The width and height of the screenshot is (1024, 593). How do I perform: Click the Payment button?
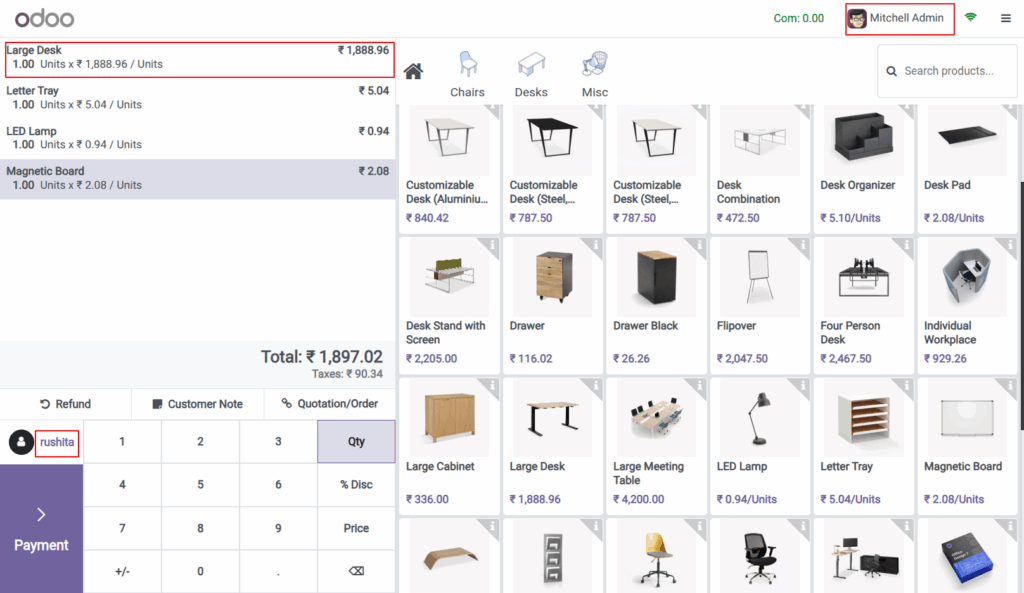pos(41,530)
